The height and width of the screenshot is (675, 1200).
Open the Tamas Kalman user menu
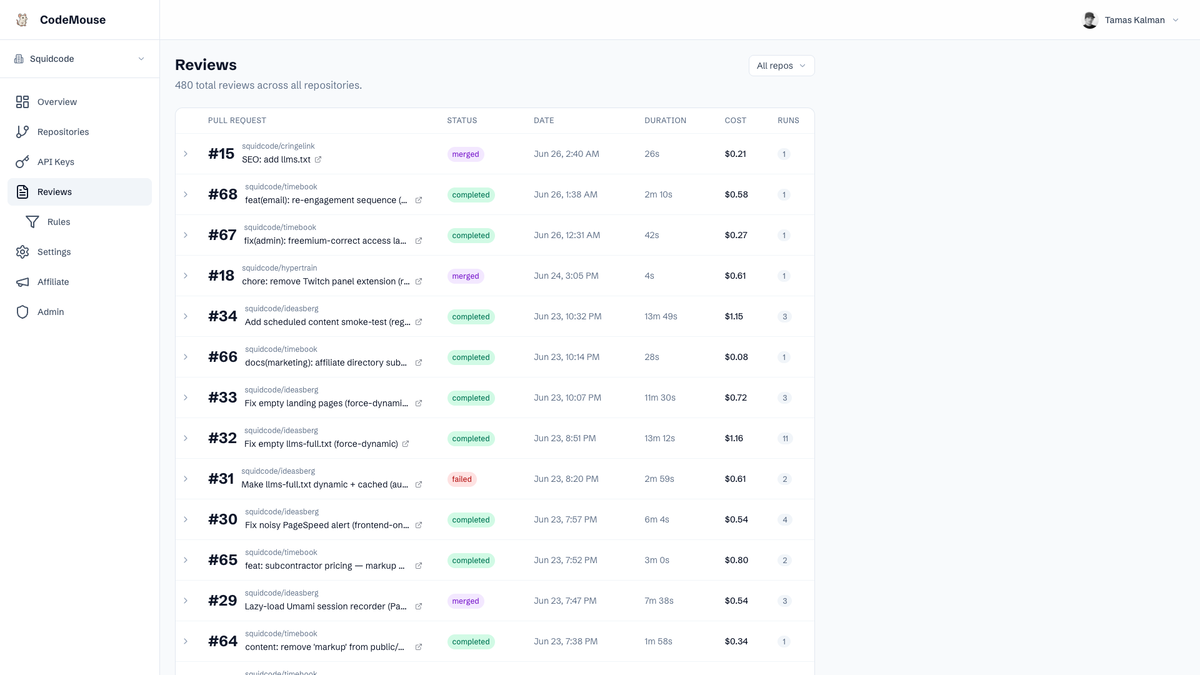(x=1131, y=20)
